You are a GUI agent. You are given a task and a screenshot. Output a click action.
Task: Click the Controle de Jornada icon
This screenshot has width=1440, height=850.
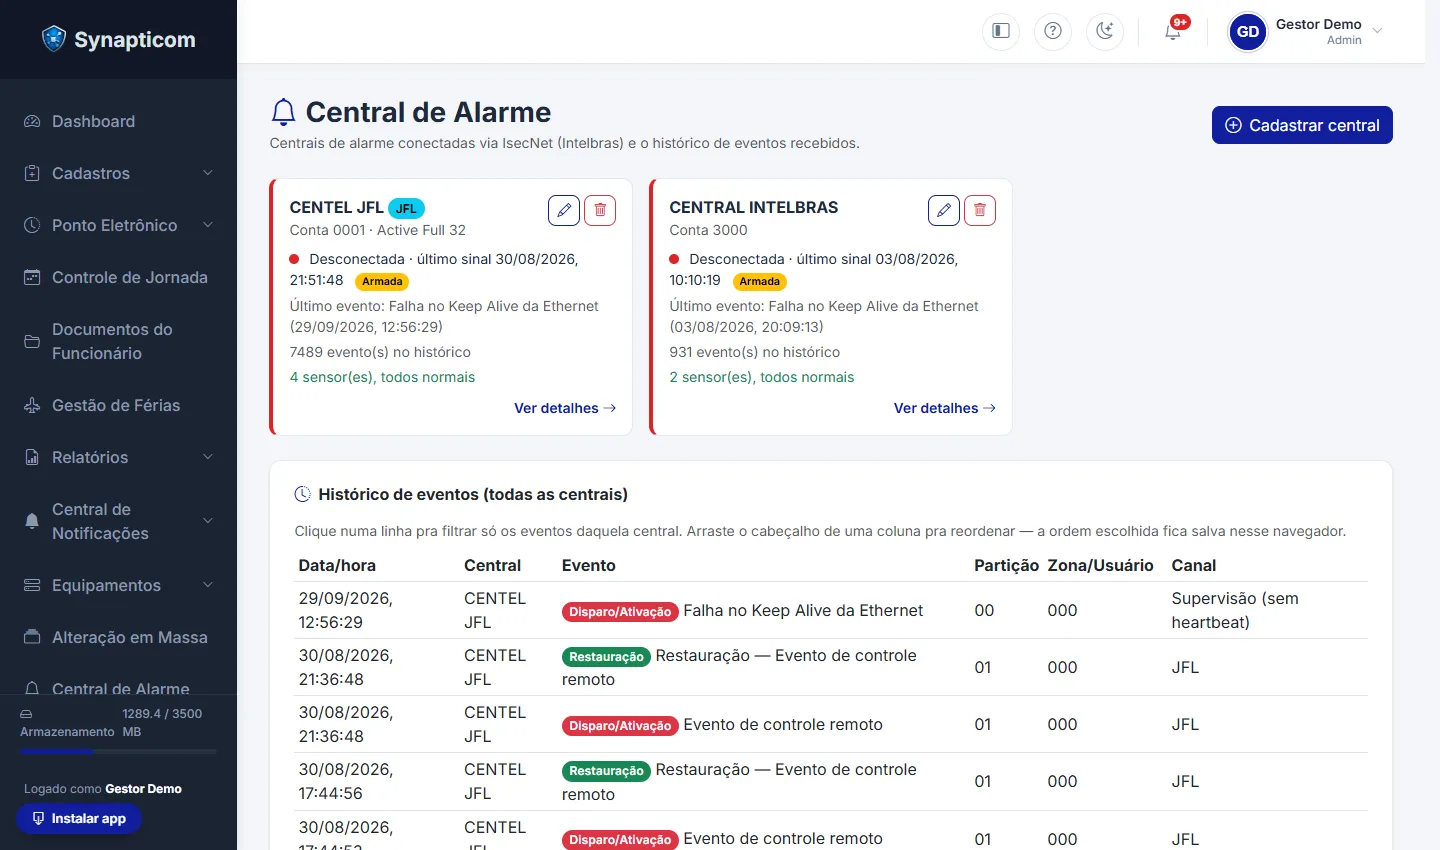pyautogui.click(x=32, y=277)
